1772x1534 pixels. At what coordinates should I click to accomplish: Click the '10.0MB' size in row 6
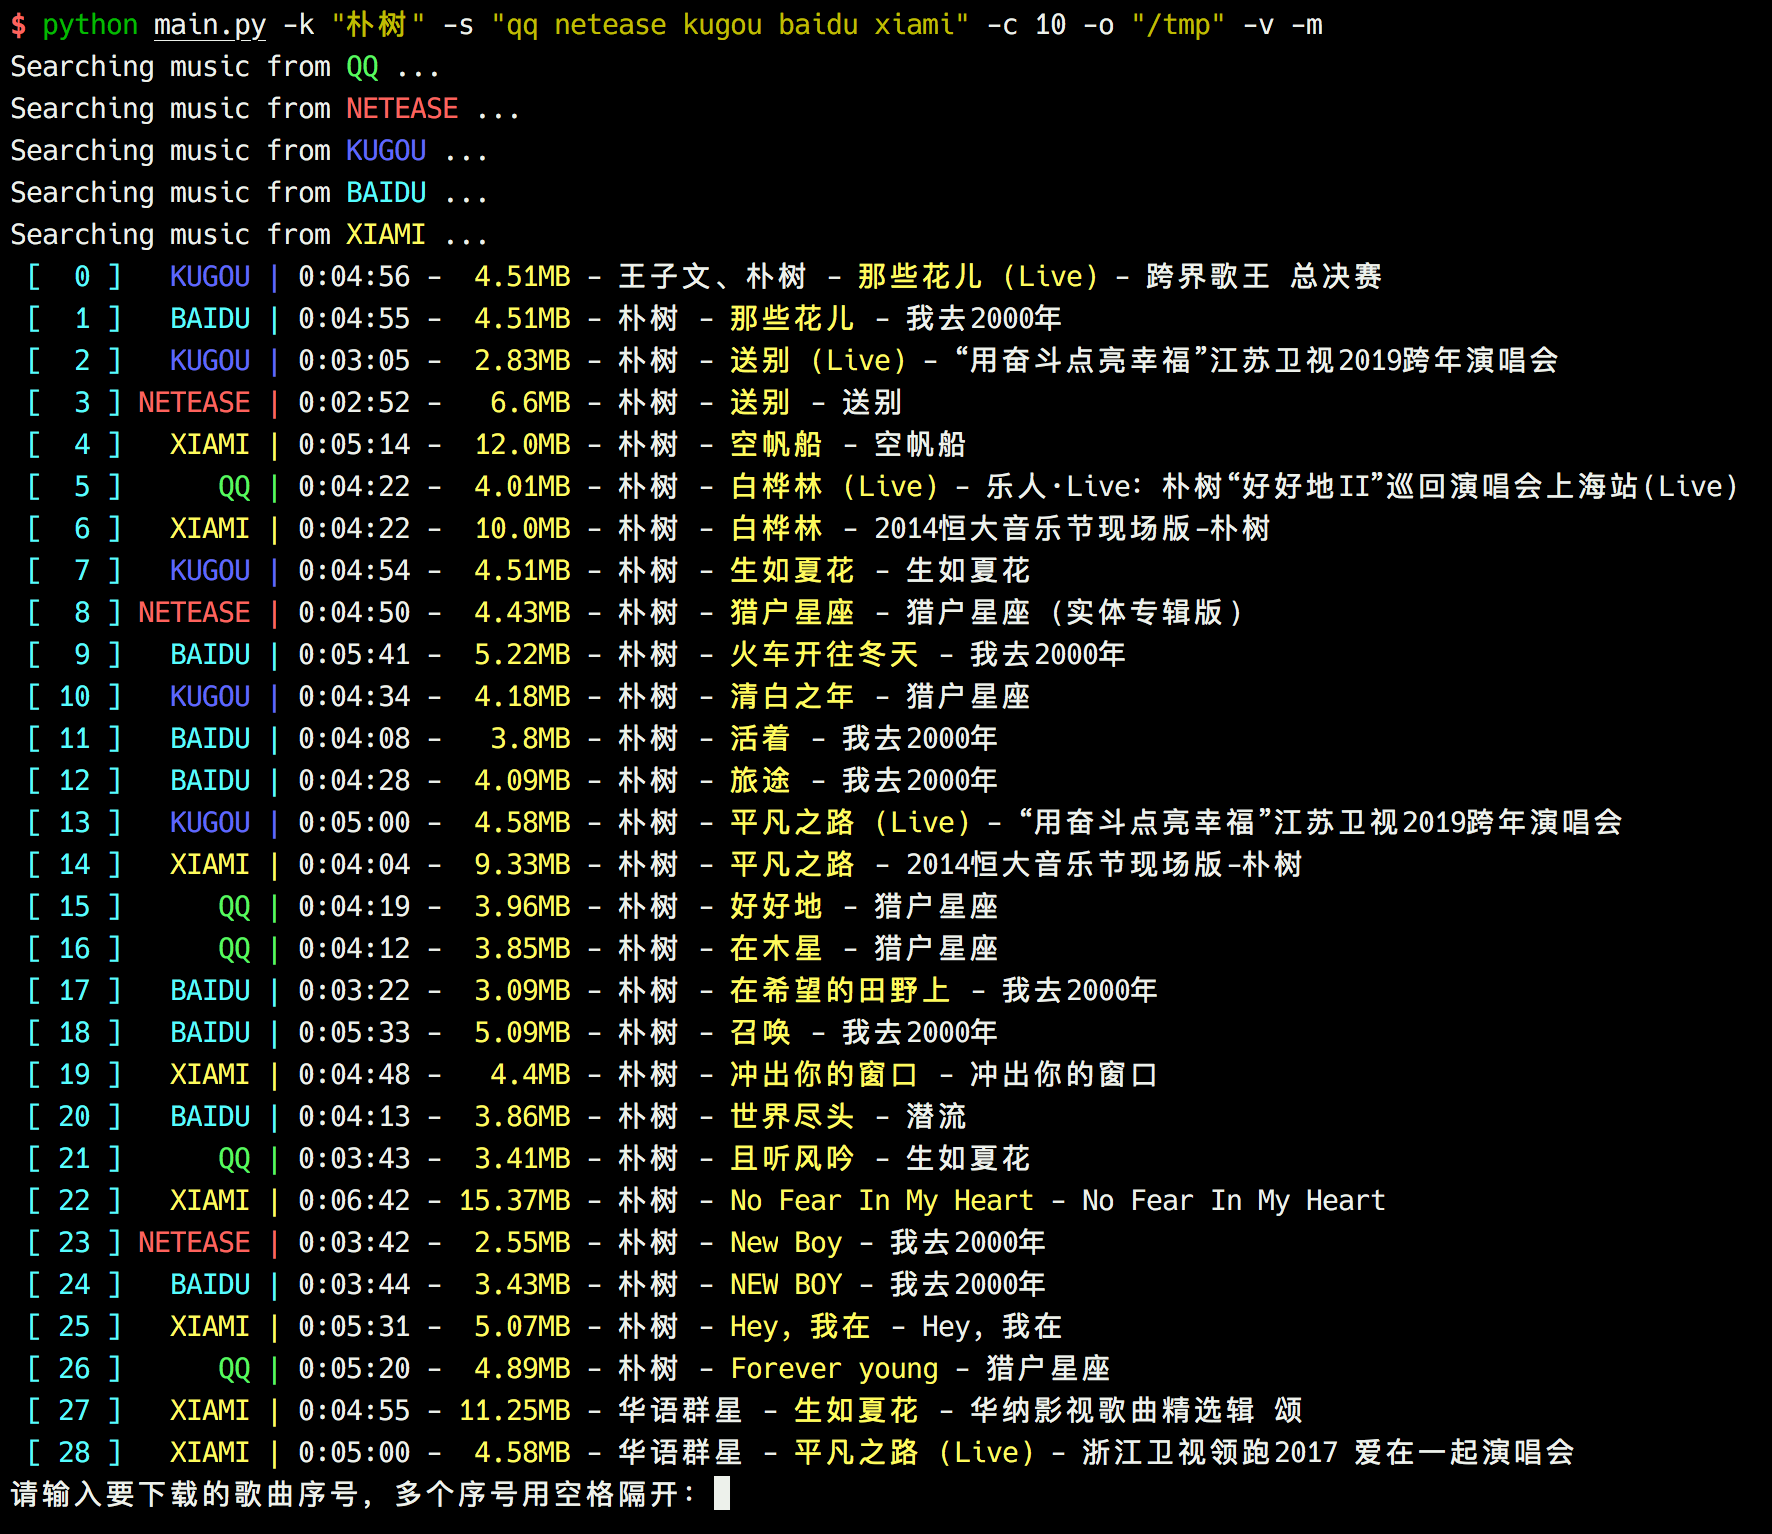pyautogui.click(x=522, y=528)
